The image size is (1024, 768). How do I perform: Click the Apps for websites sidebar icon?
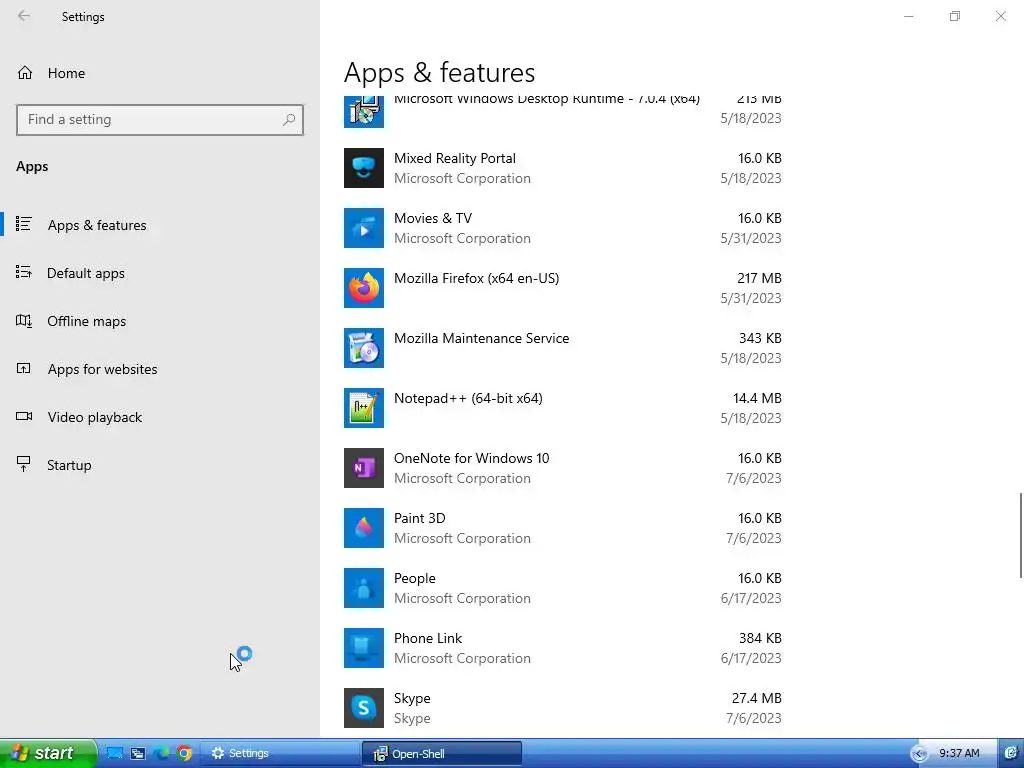coord(24,368)
